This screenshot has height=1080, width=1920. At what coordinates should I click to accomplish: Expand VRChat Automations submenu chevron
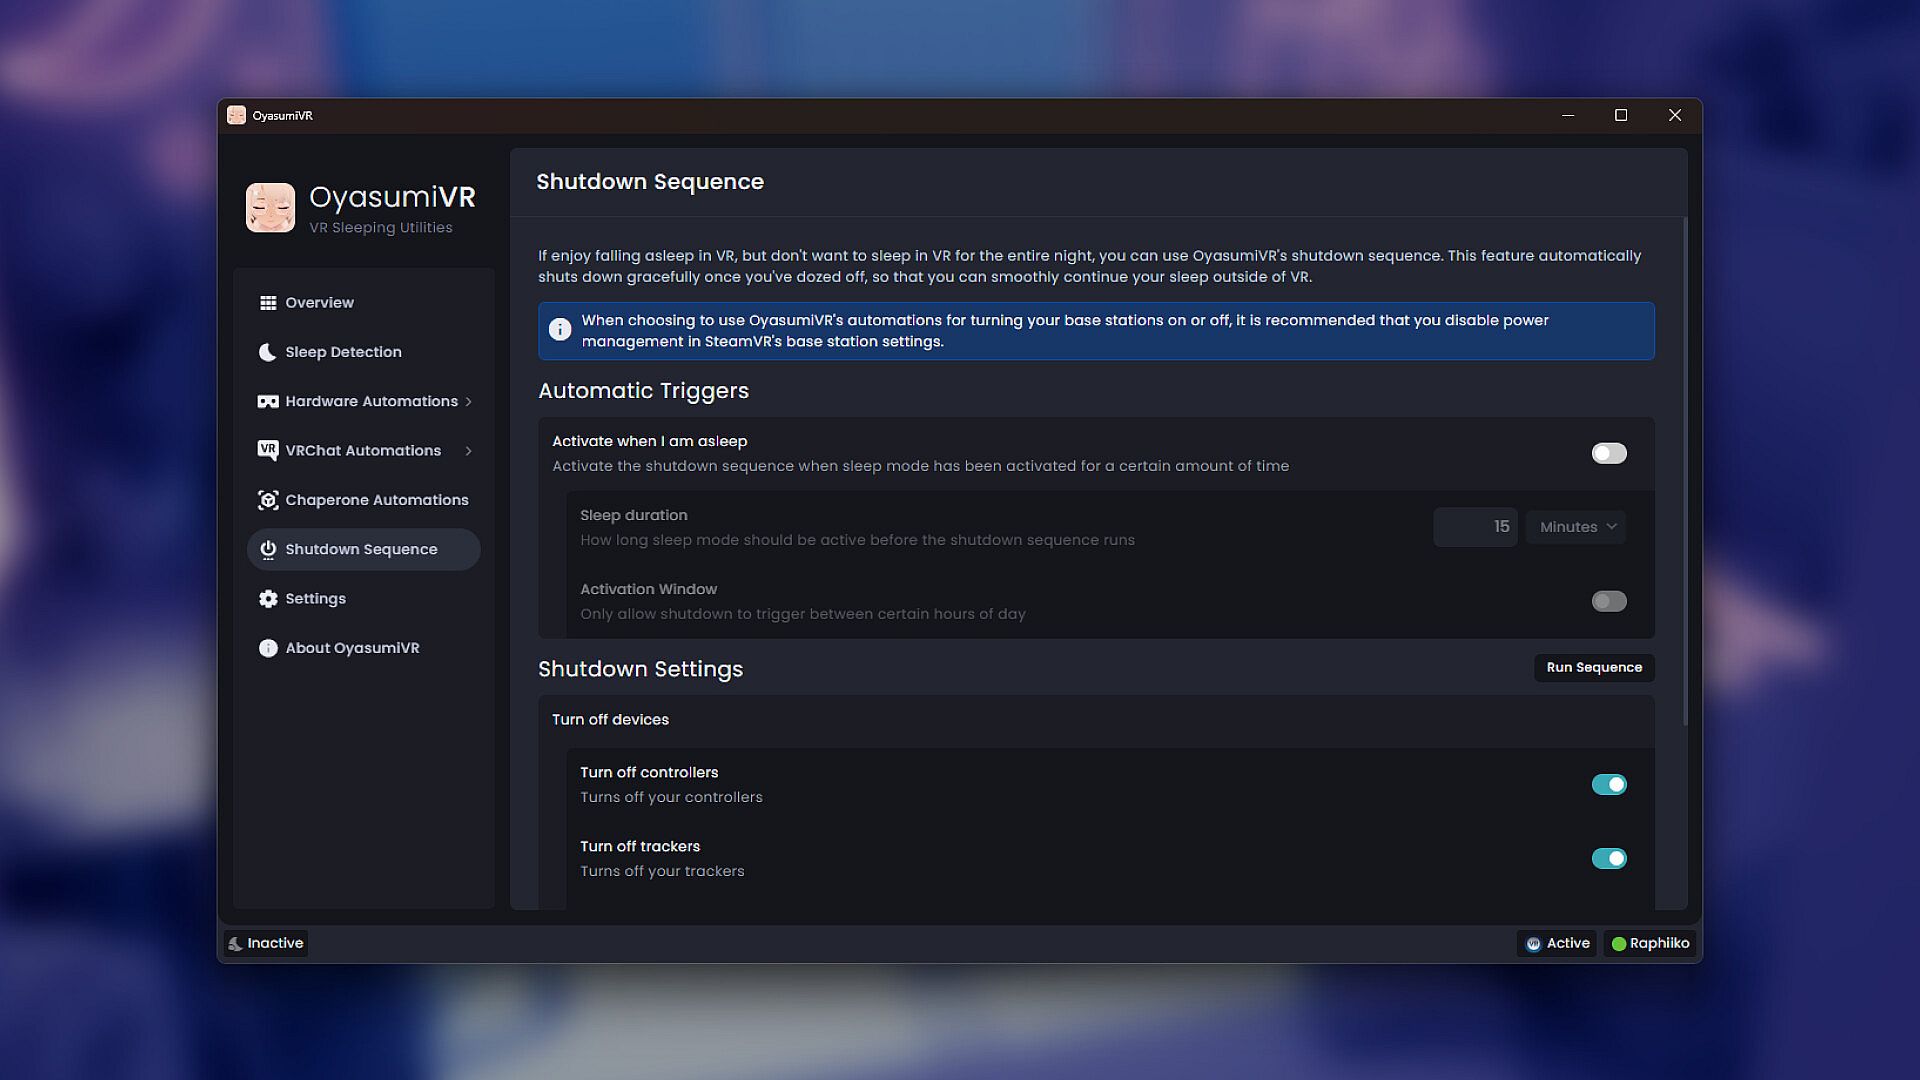pos(468,450)
